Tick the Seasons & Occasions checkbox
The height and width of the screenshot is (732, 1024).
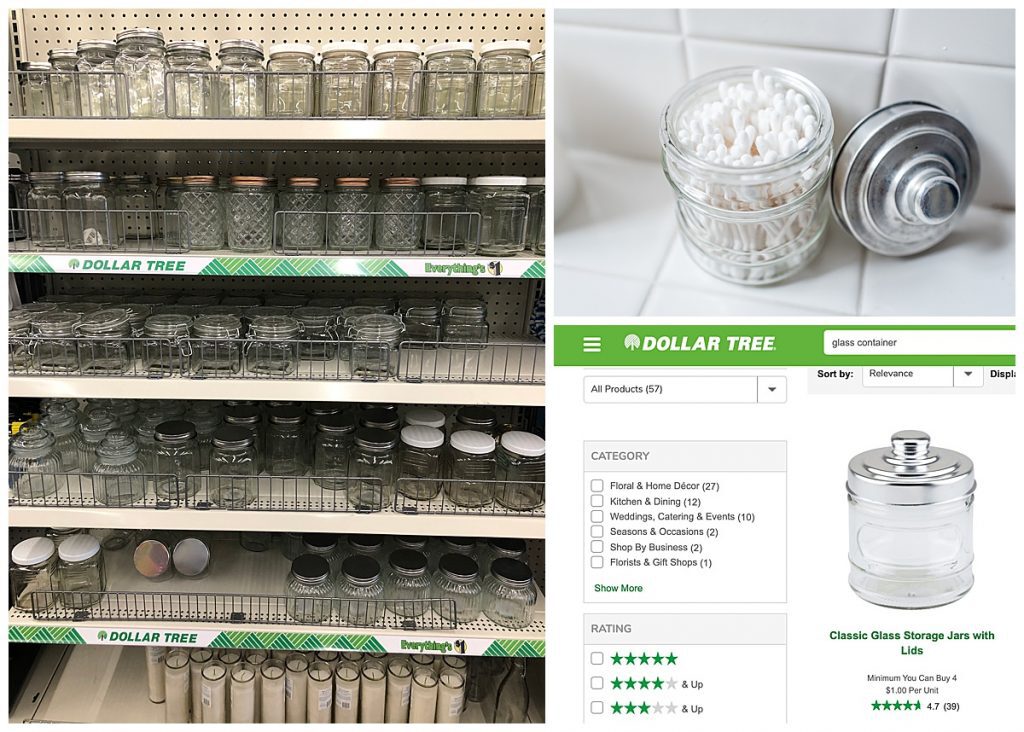click(597, 531)
